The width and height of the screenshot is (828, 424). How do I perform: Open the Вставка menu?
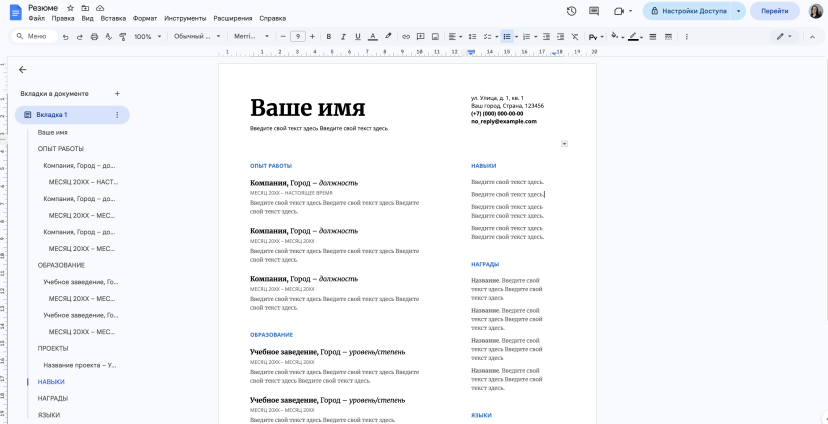pyautogui.click(x=113, y=18)
